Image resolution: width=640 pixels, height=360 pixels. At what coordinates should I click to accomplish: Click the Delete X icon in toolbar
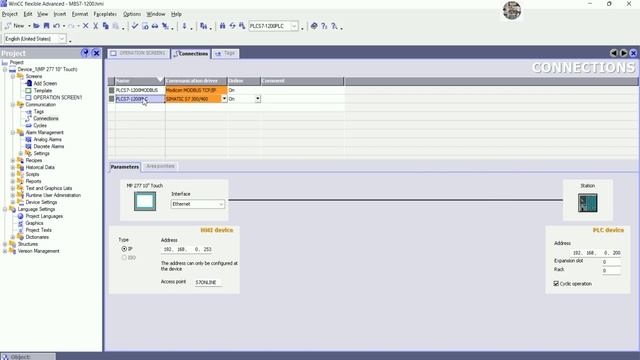click(85, 26)
